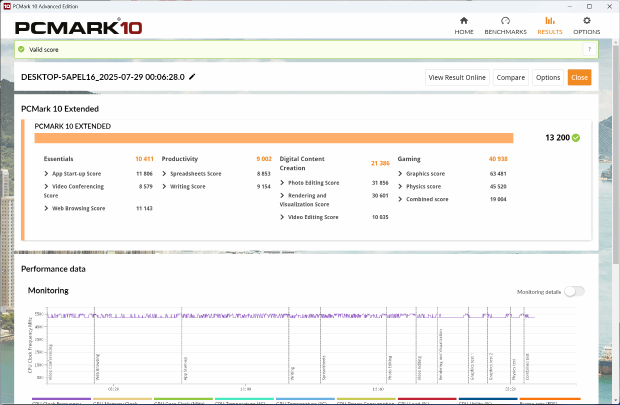Click the green Valid score checkmark
The height and width of the screenshot is (405, 620).
tap(21, 49)
